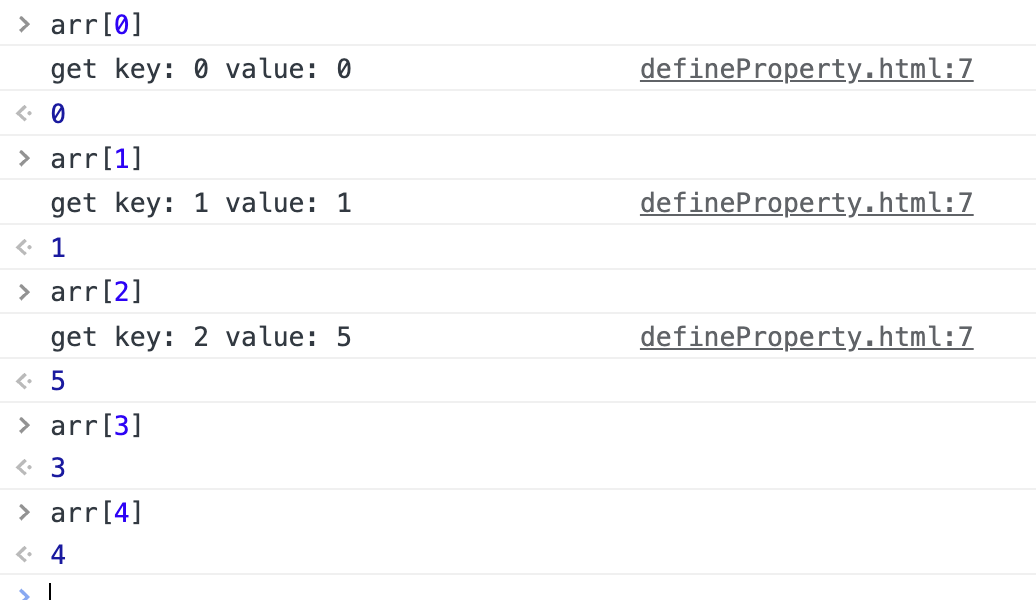Click the returned value 0
Screen dimensions: 1036x600
click(x=58, y=115)
